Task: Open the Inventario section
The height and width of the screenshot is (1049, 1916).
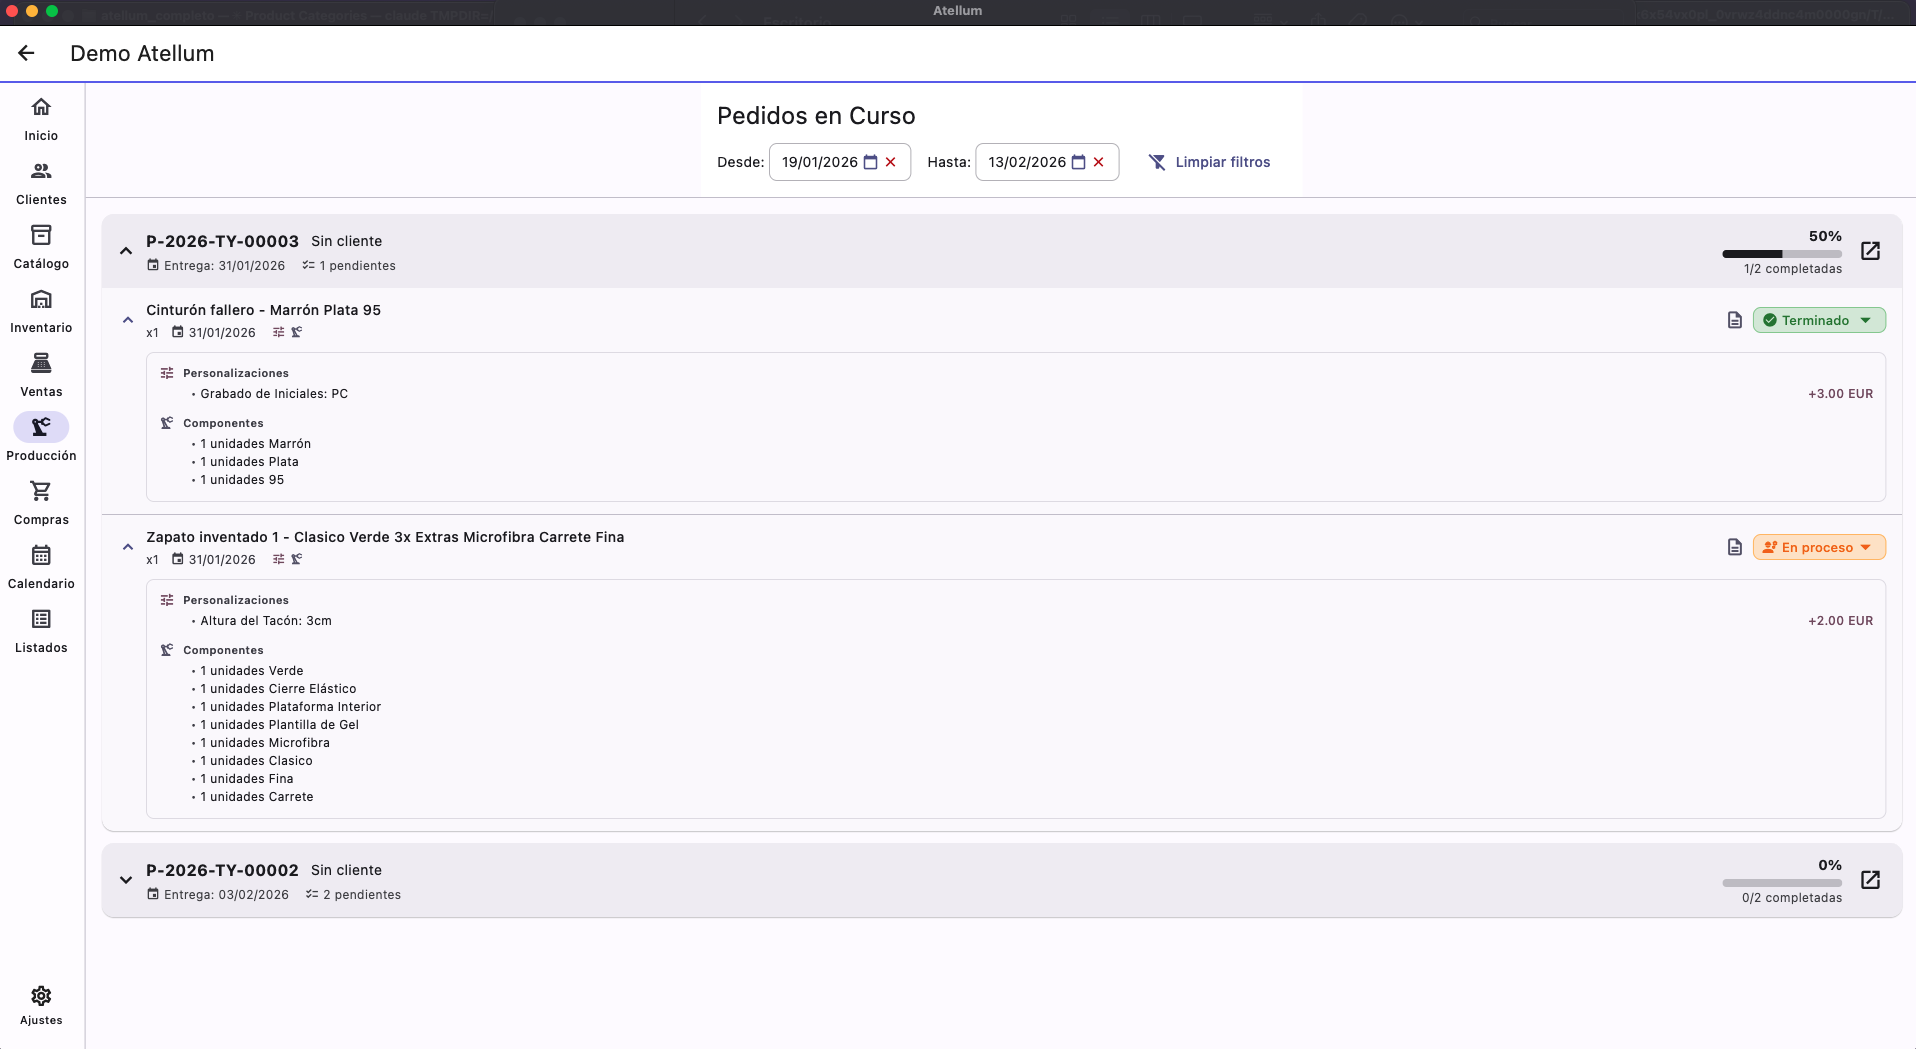Action: 41,311
